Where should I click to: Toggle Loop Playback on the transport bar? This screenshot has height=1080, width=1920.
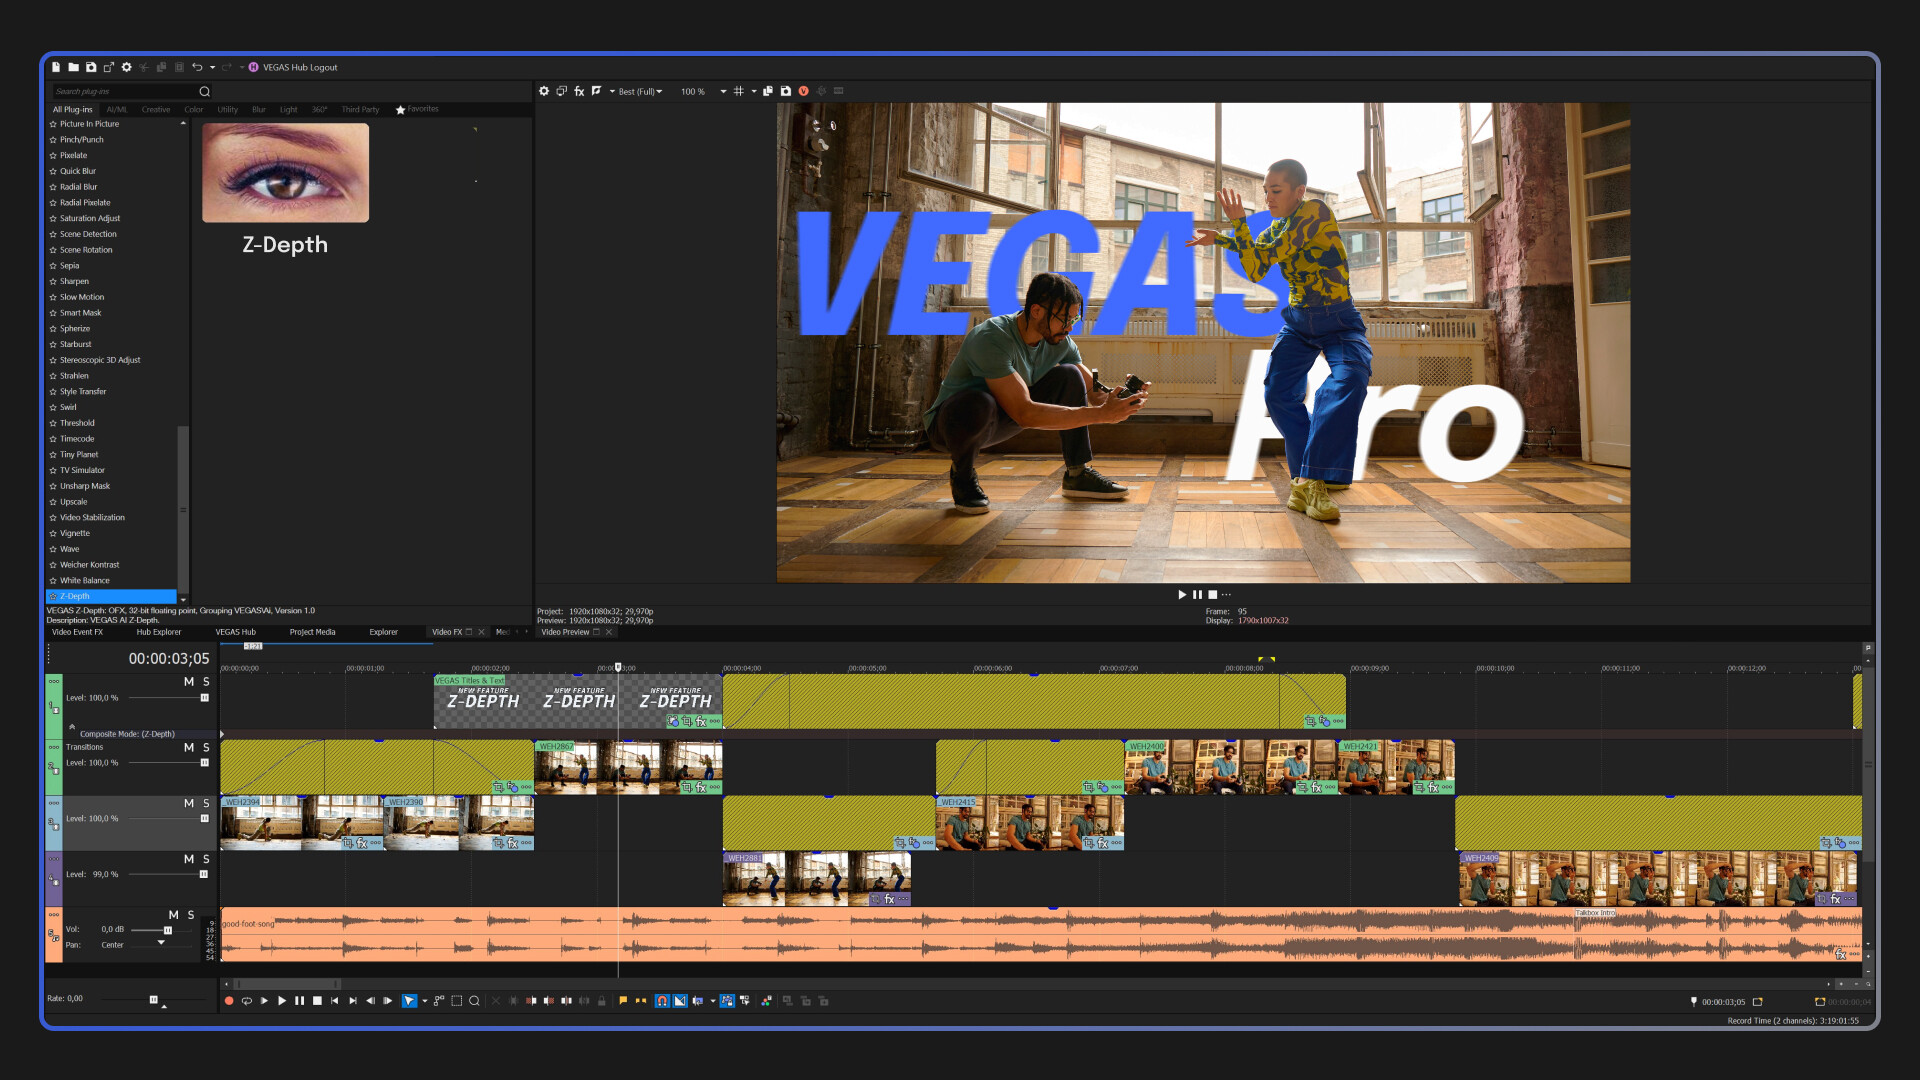[246, 1000]
